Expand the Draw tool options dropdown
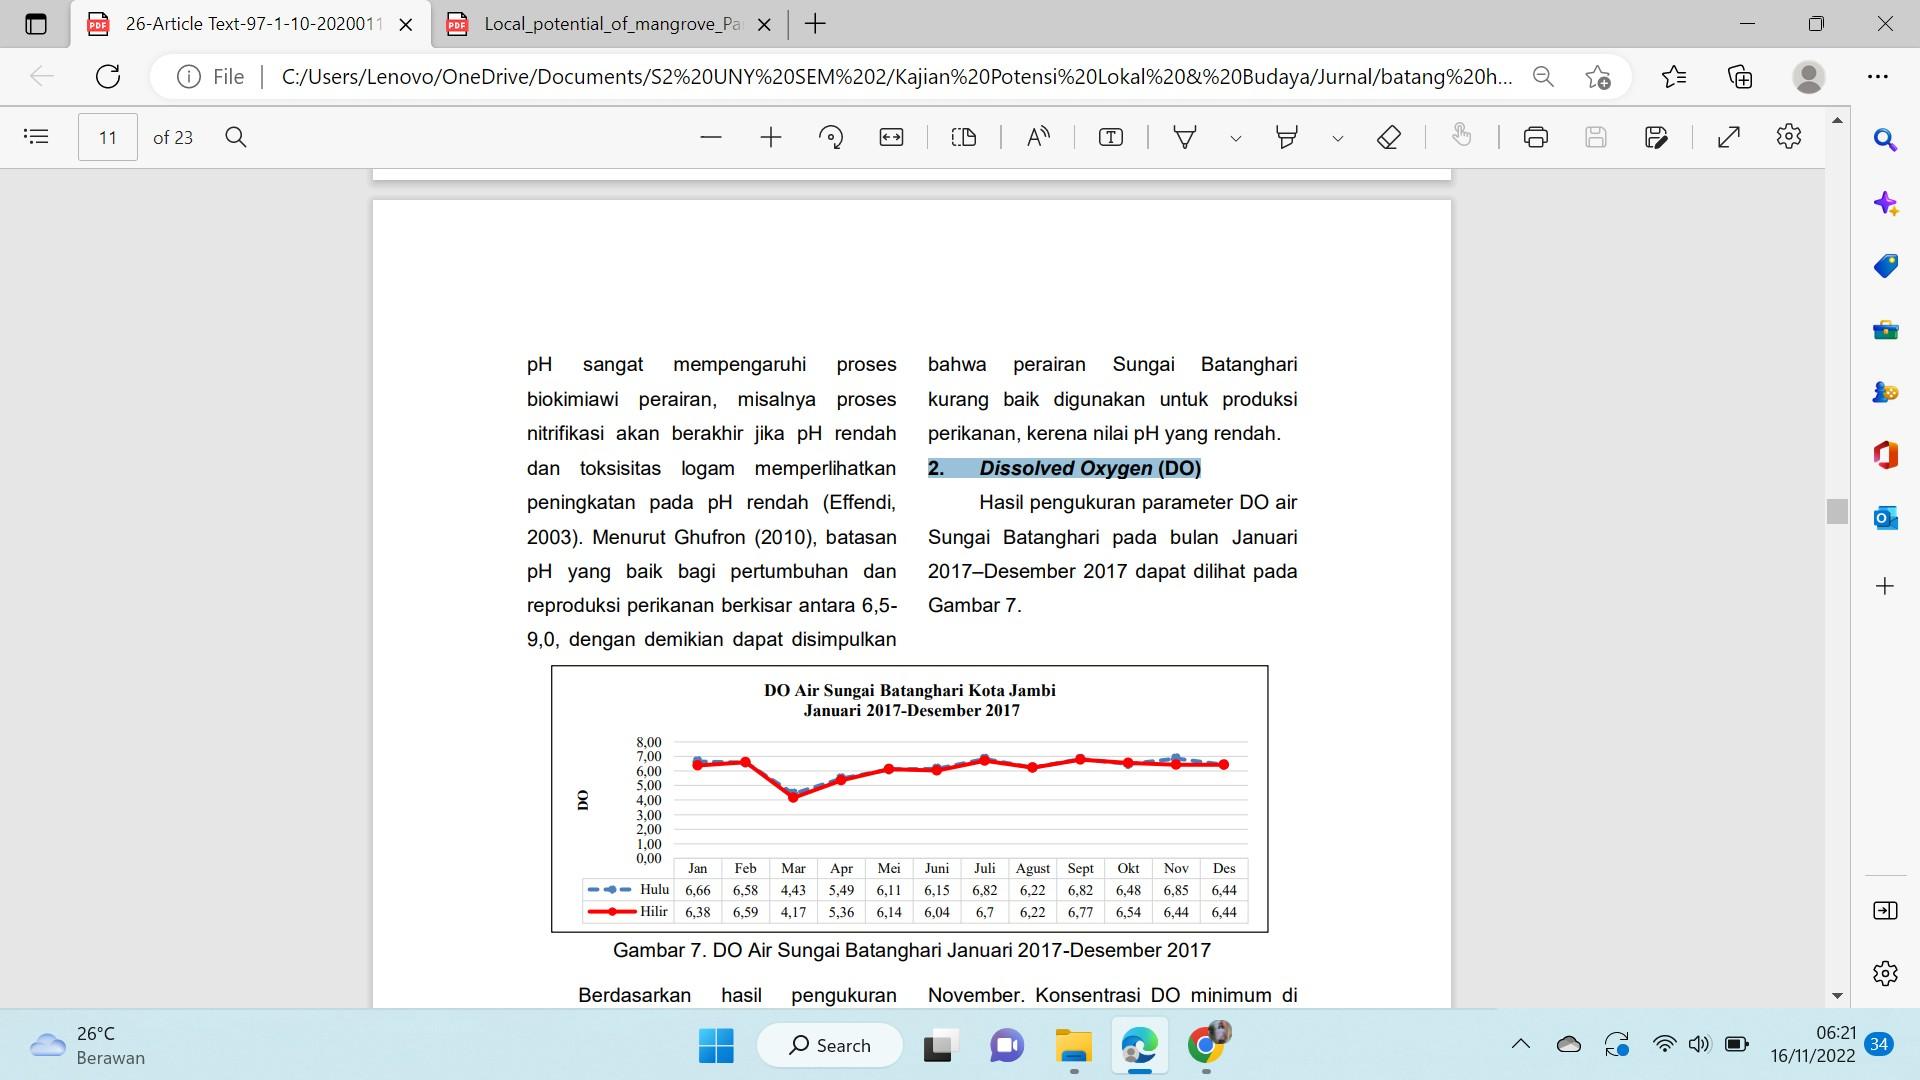The height and width of the screenshot is (1080, 1920). pos(1236,138)
